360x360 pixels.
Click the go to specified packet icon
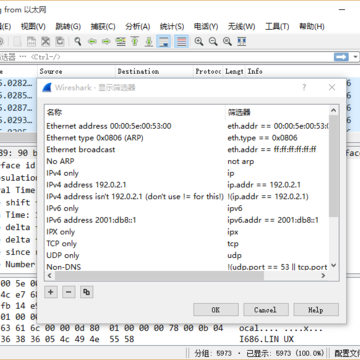click(x=120, y=42)
